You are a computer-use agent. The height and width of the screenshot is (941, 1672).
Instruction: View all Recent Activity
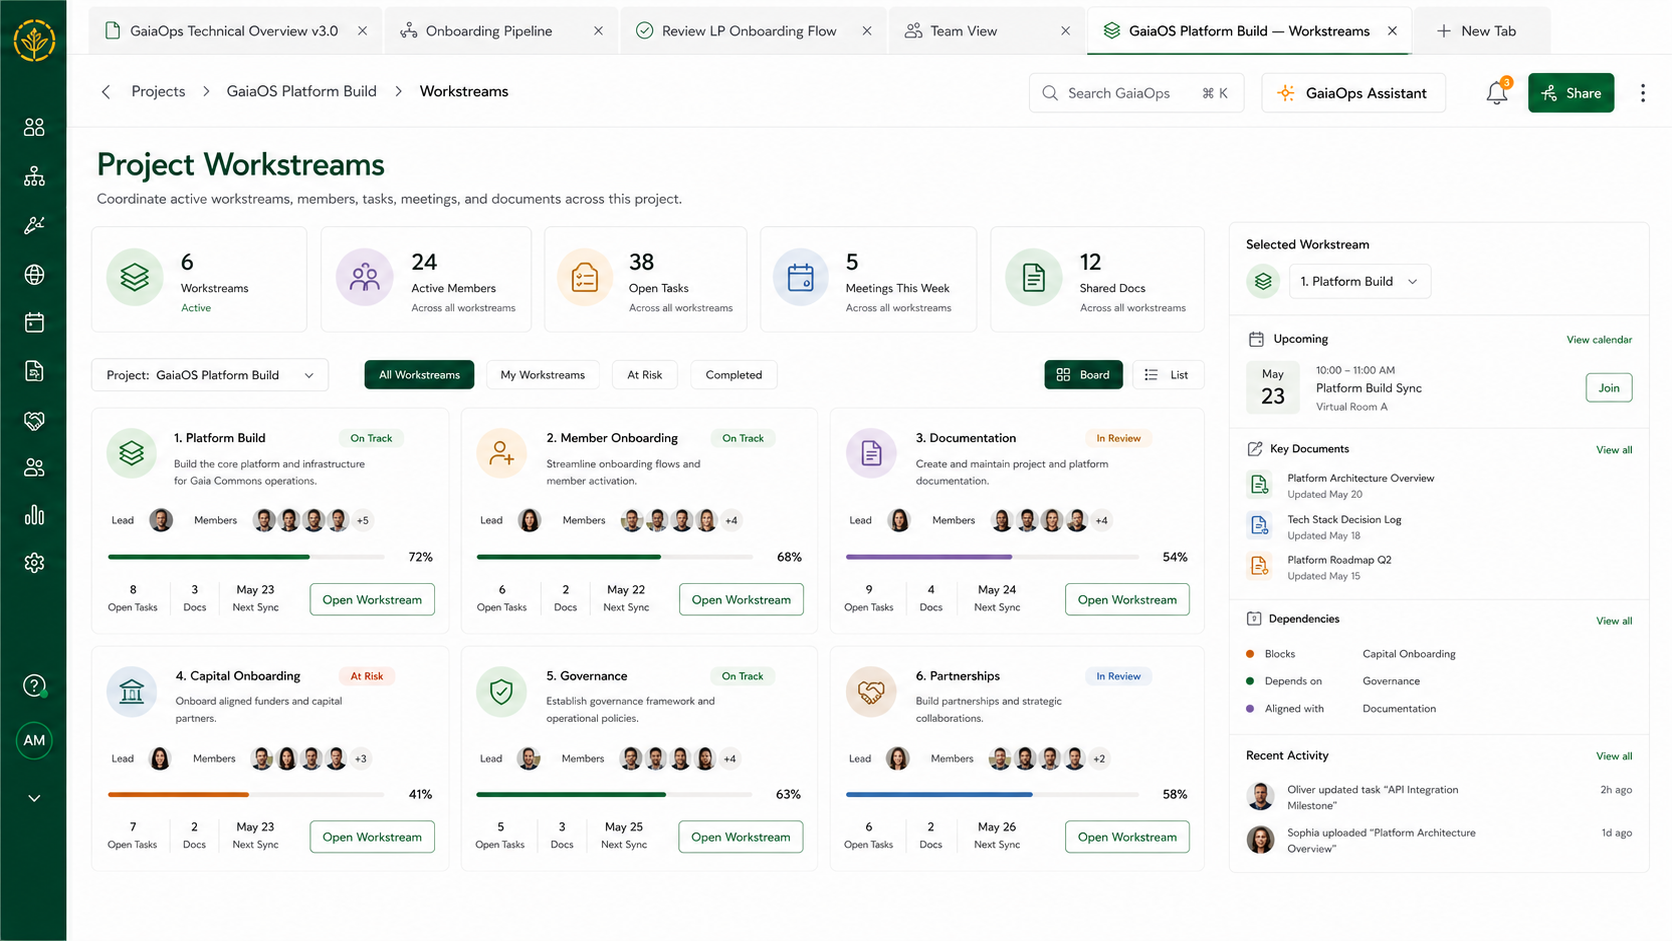coord(1614,756)
